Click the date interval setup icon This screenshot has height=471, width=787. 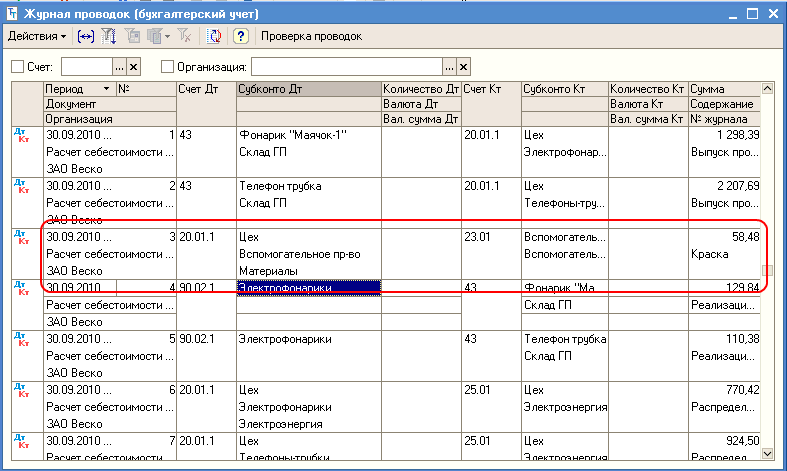(x=86, y=36)
